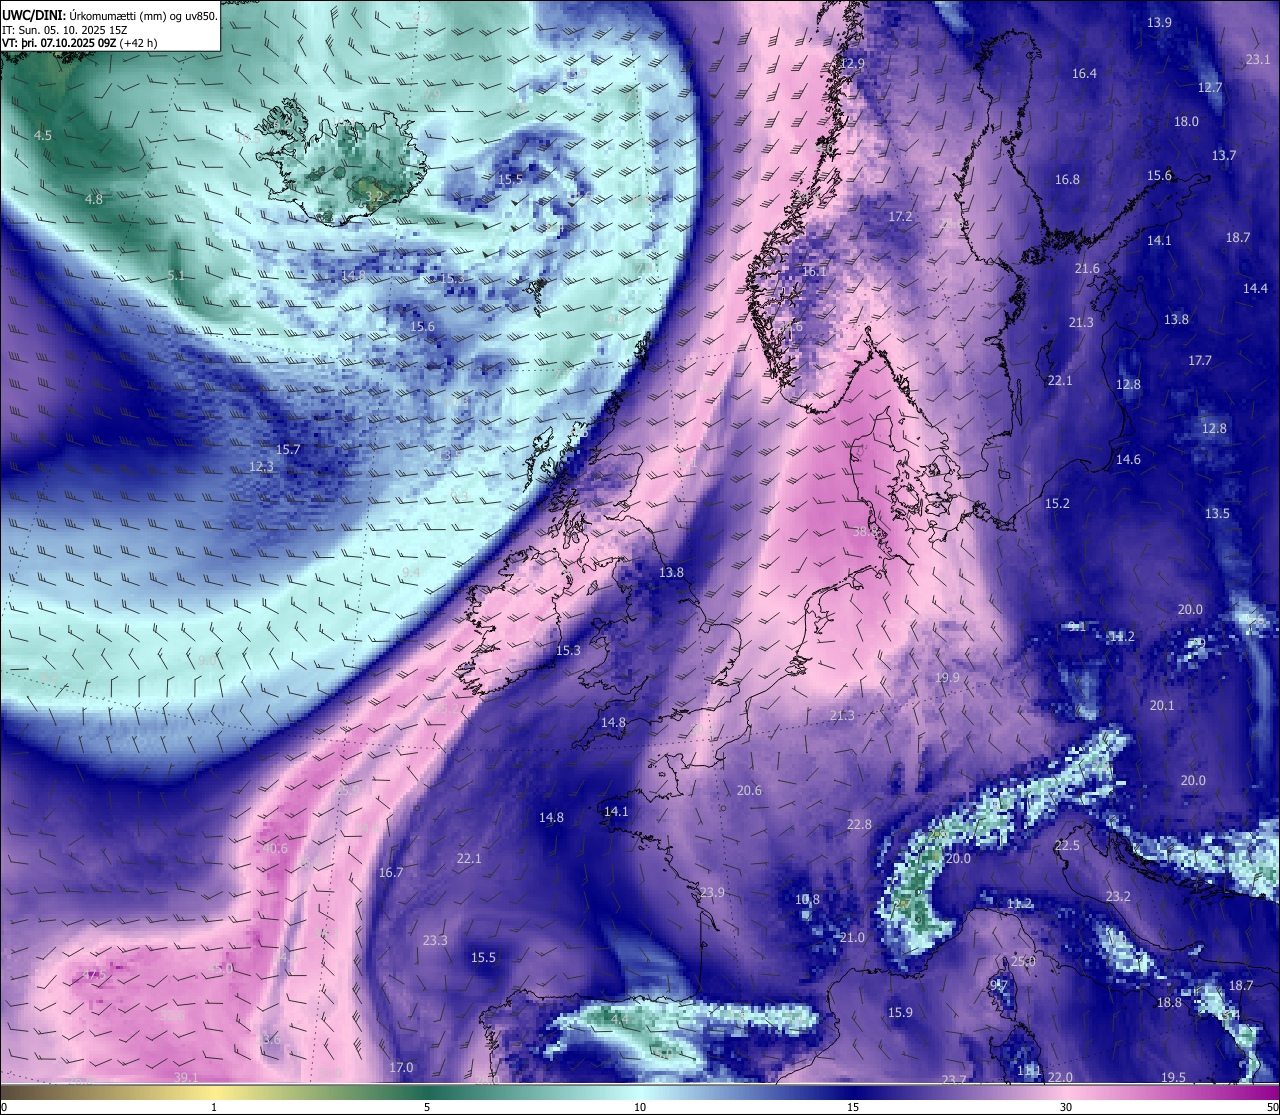This screenshot has width=1280, height=1115.
Task: Click the '30' tick on the color scale
Action: tap(1066, 1107)
